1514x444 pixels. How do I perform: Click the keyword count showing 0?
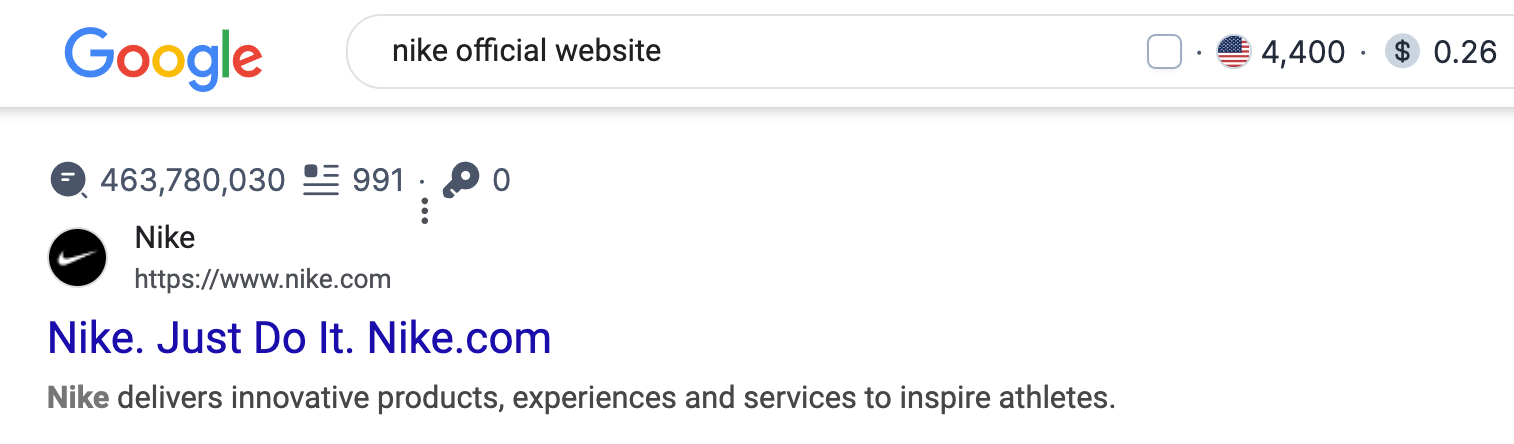pos(501,181)
